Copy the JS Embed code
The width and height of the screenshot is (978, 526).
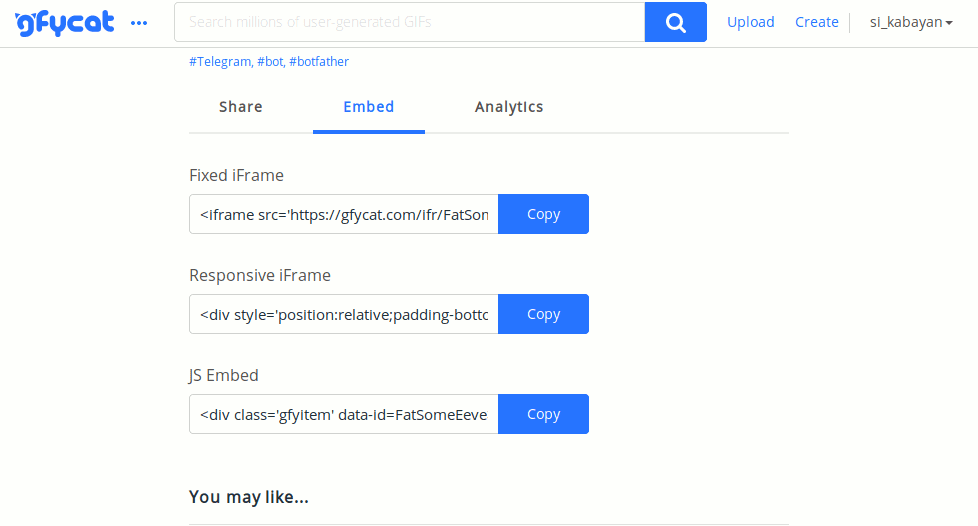543,414
